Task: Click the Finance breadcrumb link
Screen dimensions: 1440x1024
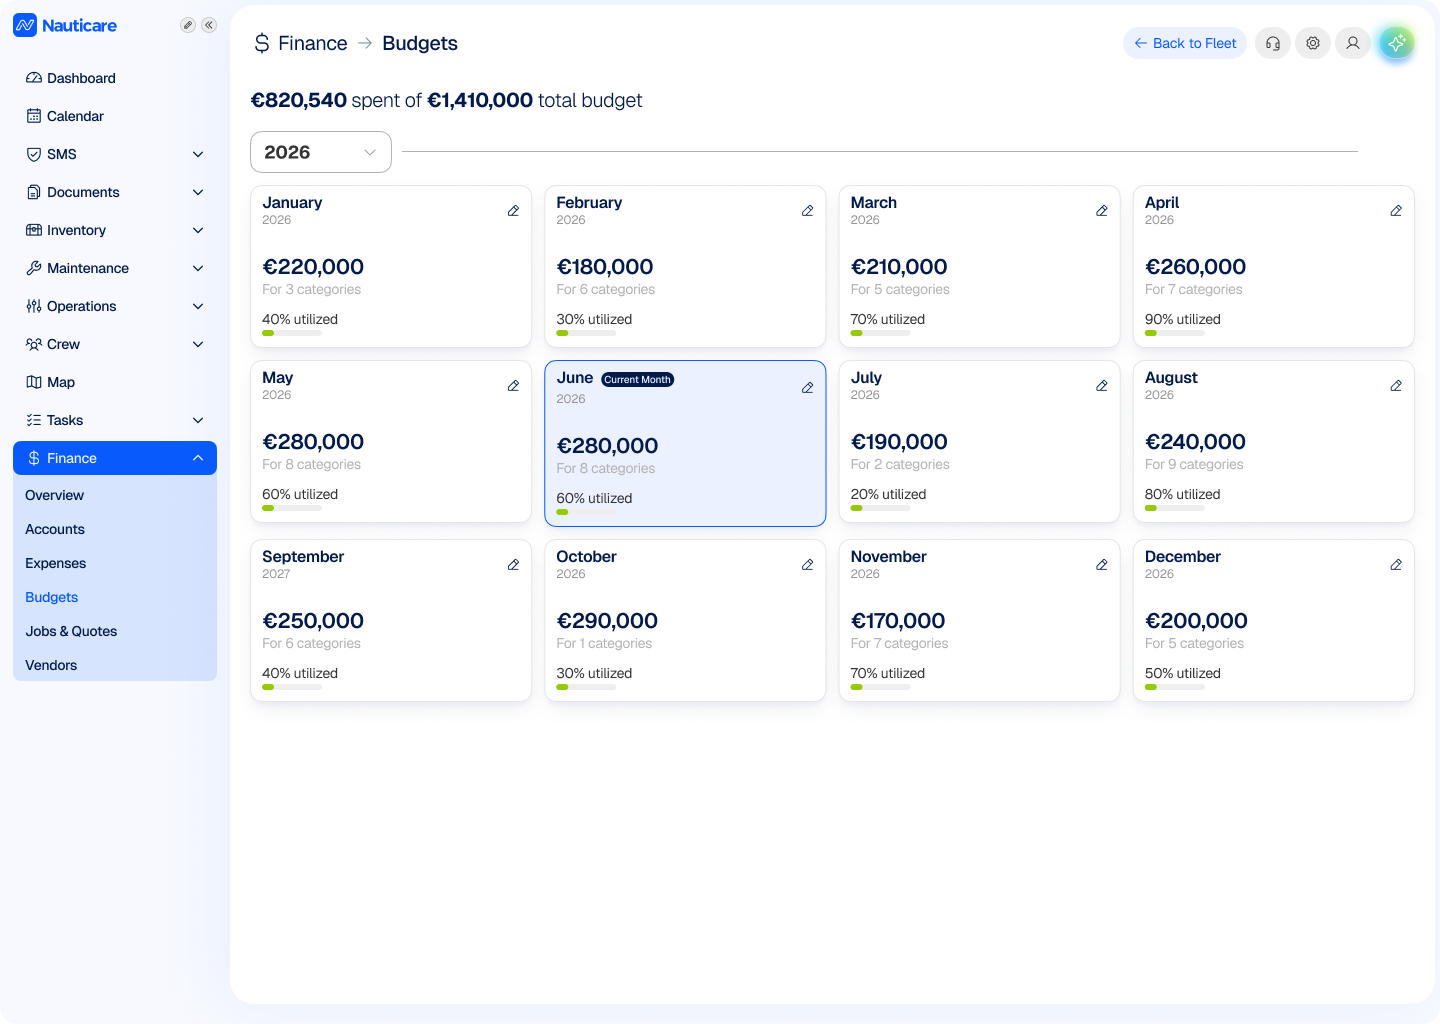Action: [313, 43]
